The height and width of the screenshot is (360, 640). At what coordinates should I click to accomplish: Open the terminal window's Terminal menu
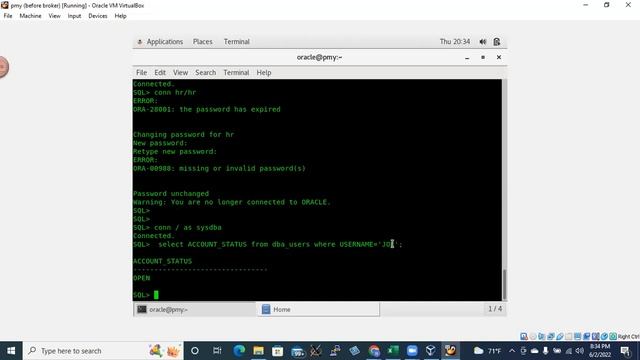[236, 73]
